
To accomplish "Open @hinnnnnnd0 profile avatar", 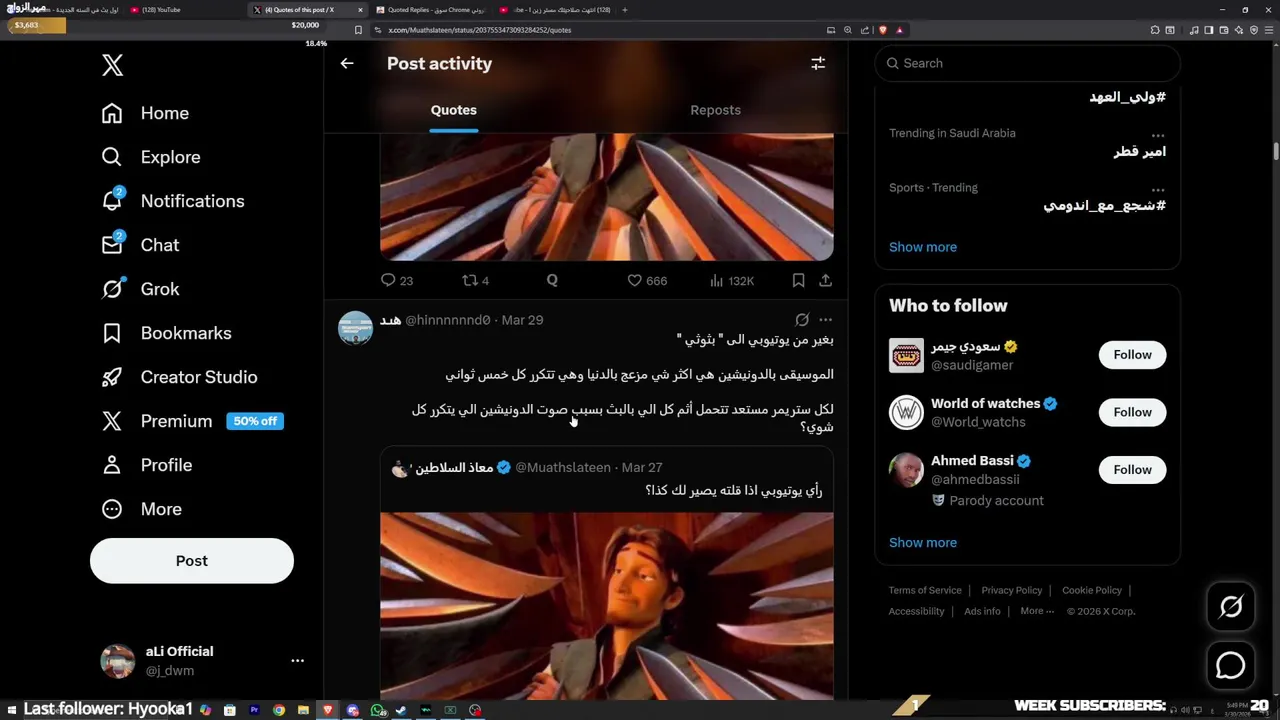I will [355, 328].
